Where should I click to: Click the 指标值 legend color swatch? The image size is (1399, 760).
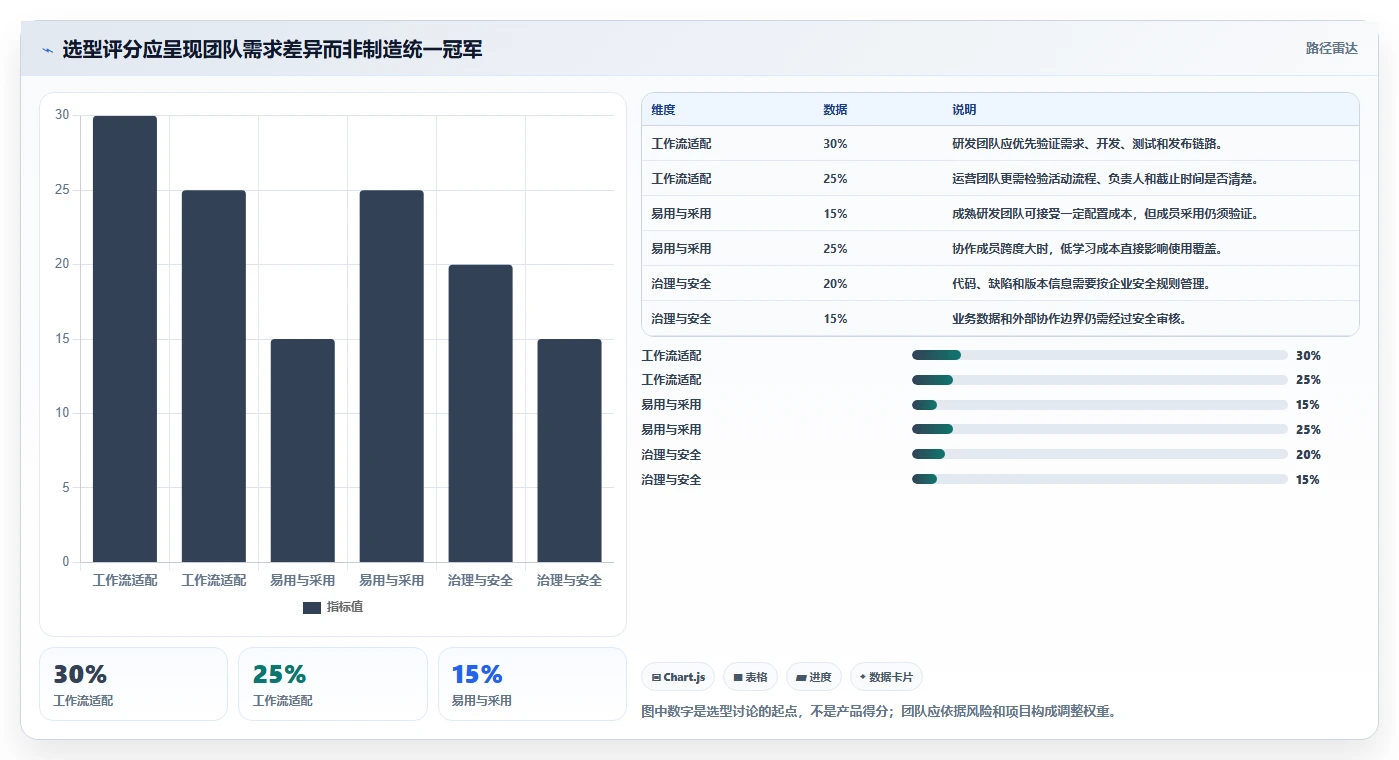pyautogui.click(x=312, y=607)
